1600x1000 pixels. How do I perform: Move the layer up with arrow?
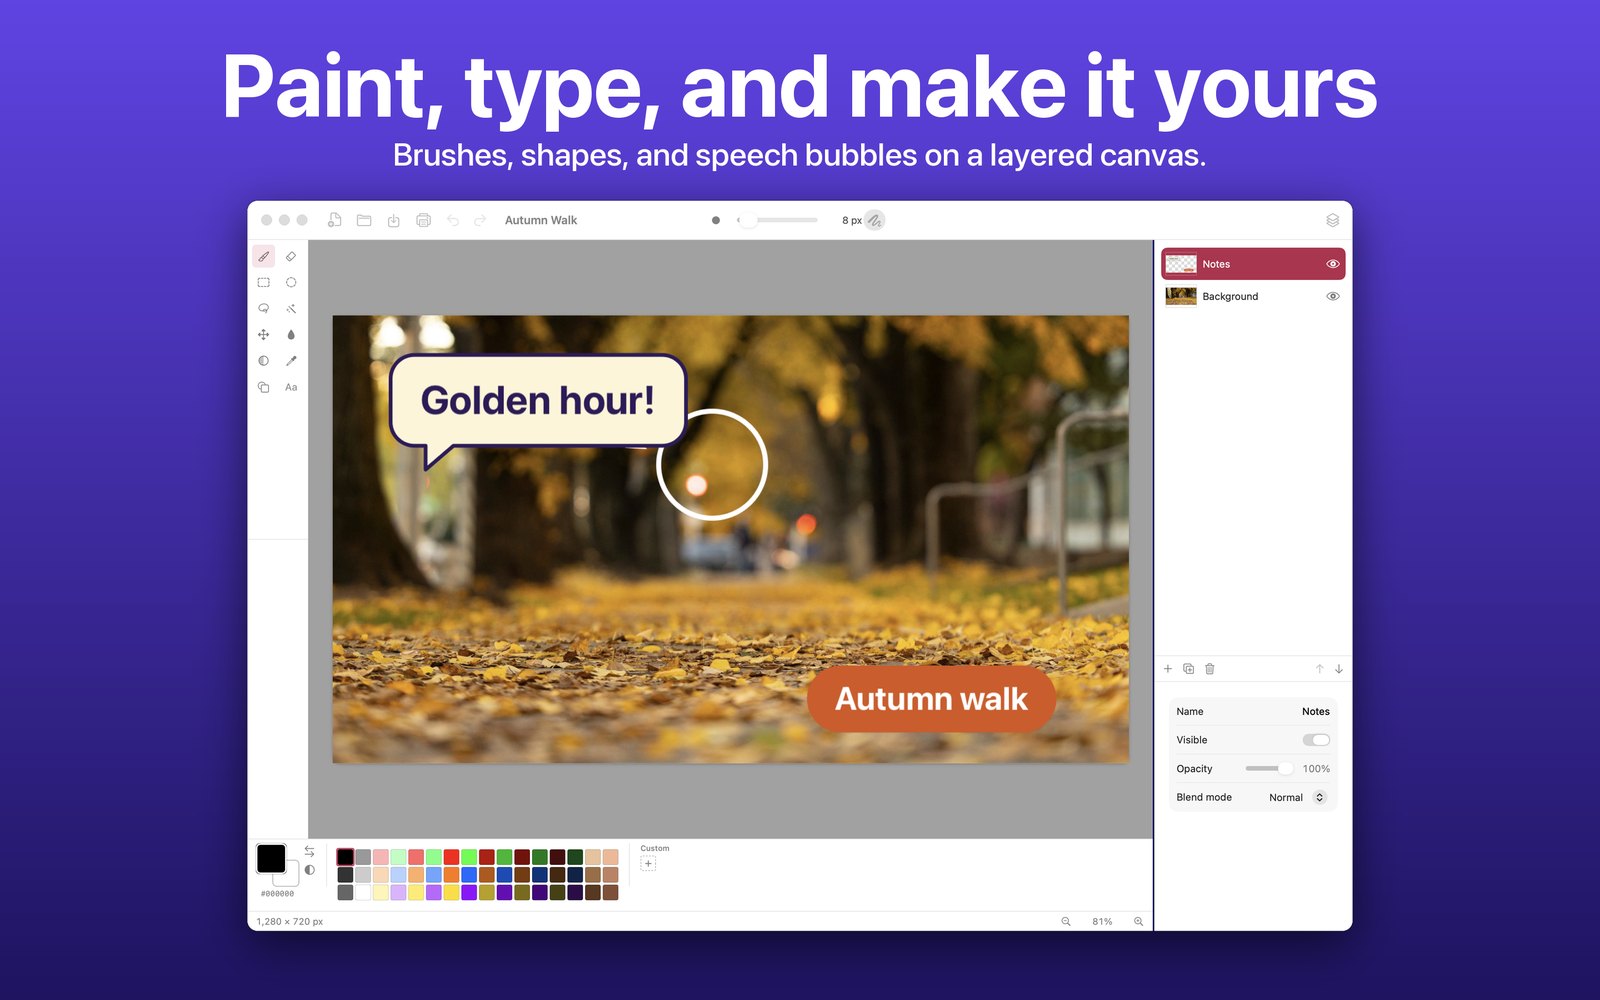click(x=1319, y=669)
